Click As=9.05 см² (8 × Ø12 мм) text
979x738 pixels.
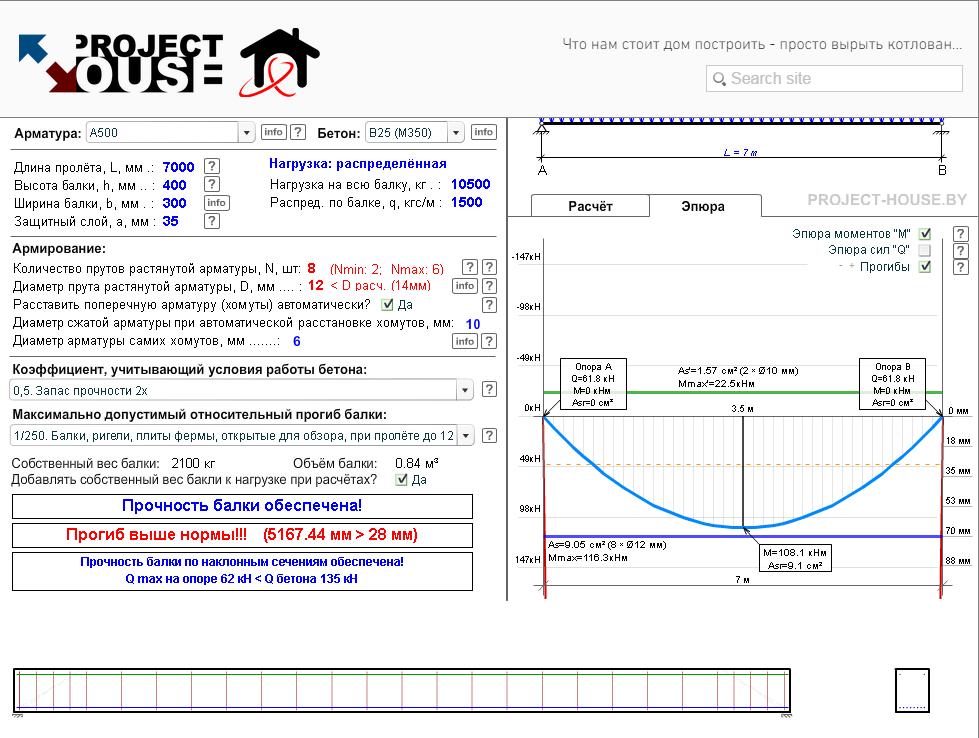click(x=608, y=544)
